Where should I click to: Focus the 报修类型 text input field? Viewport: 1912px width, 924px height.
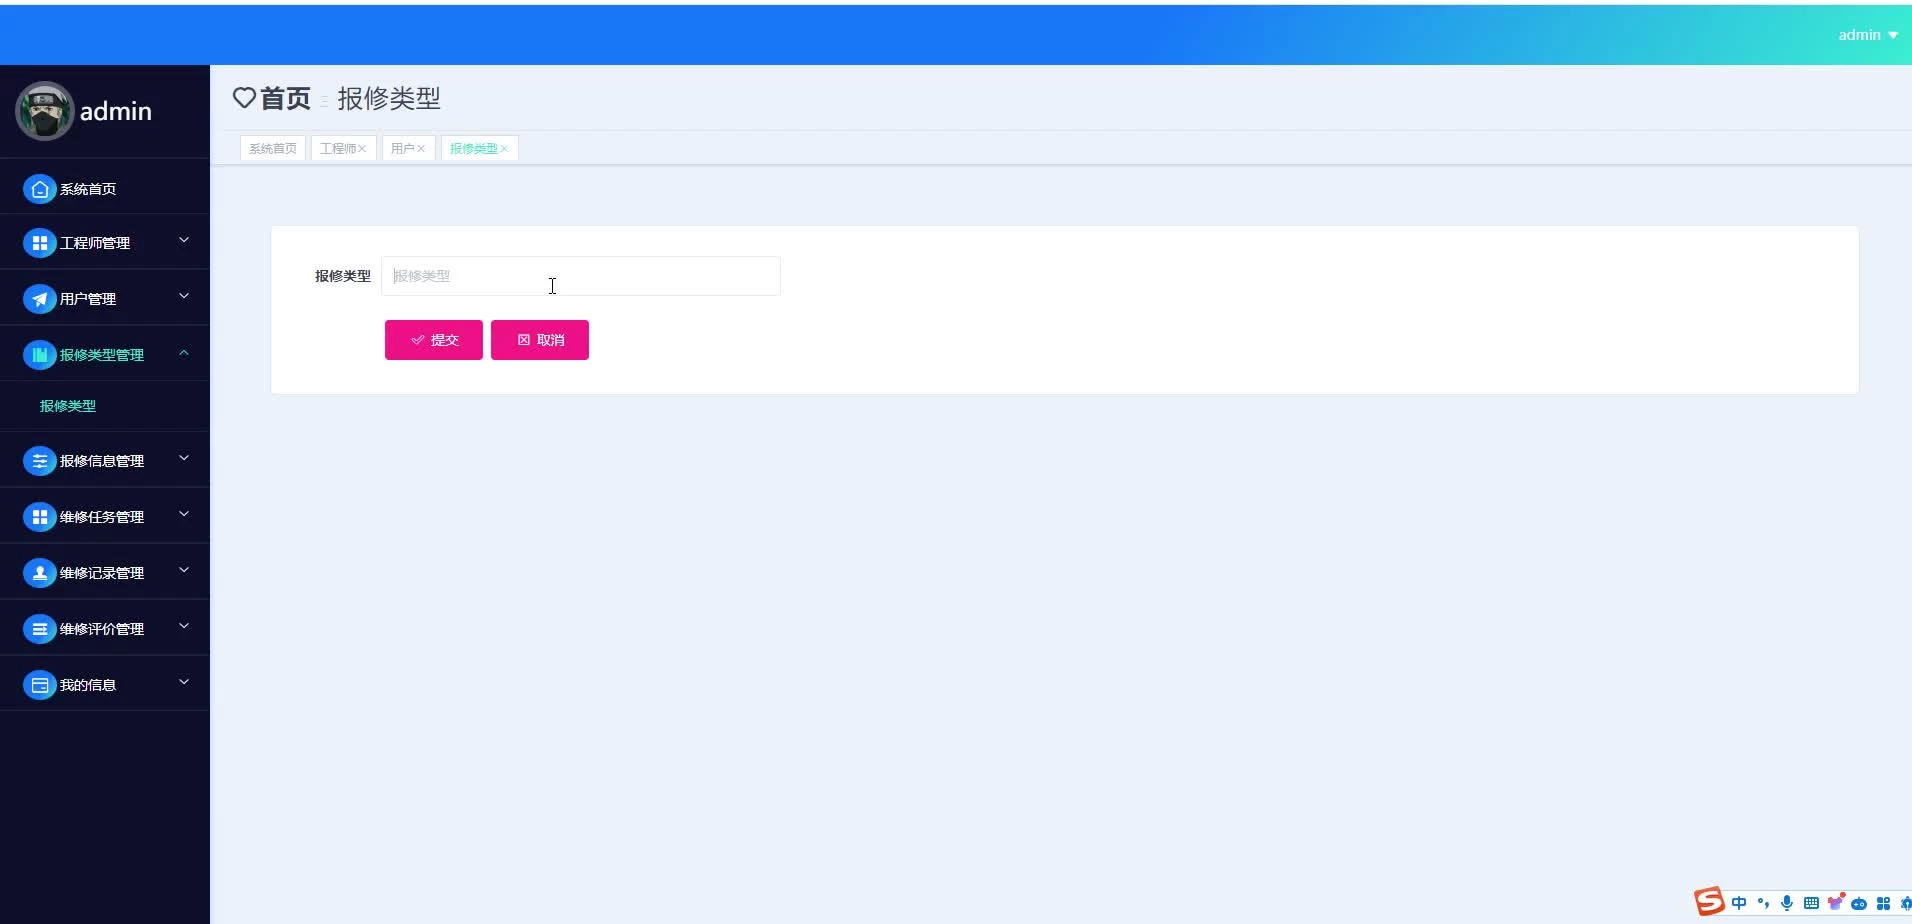(581, 276)
